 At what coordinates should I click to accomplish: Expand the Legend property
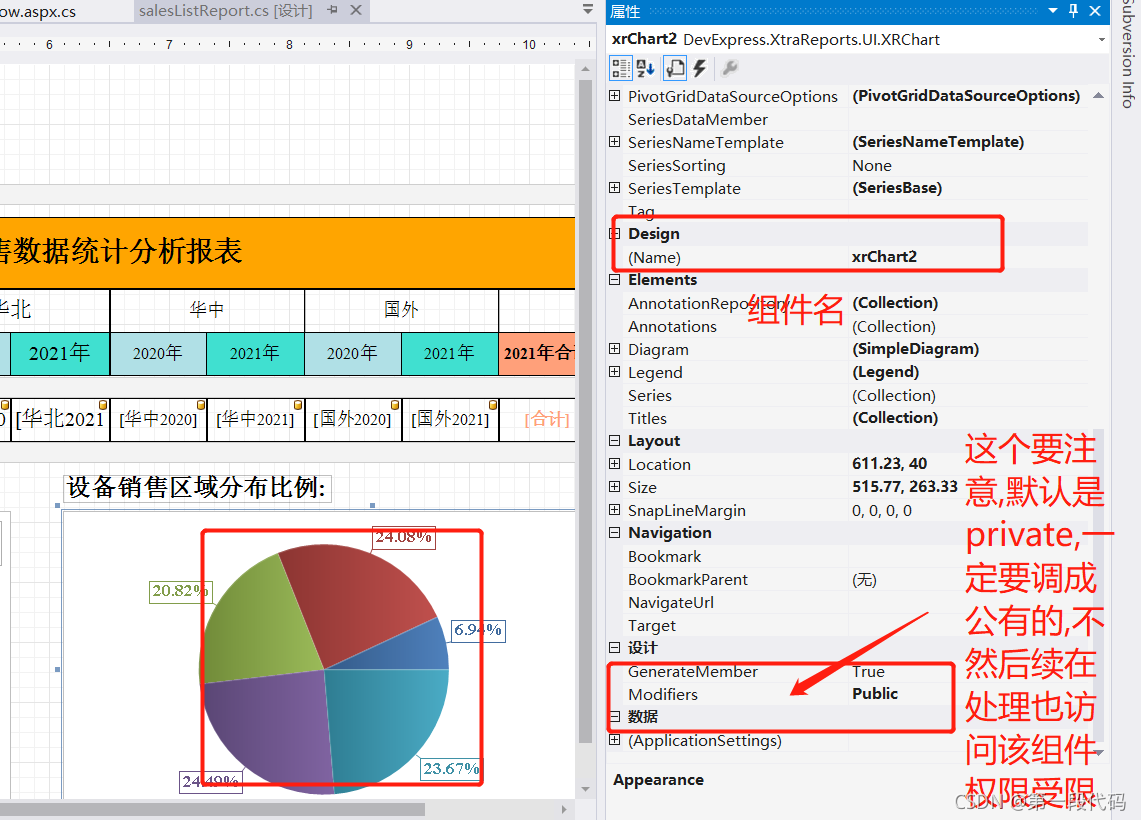tap(615, 372)
